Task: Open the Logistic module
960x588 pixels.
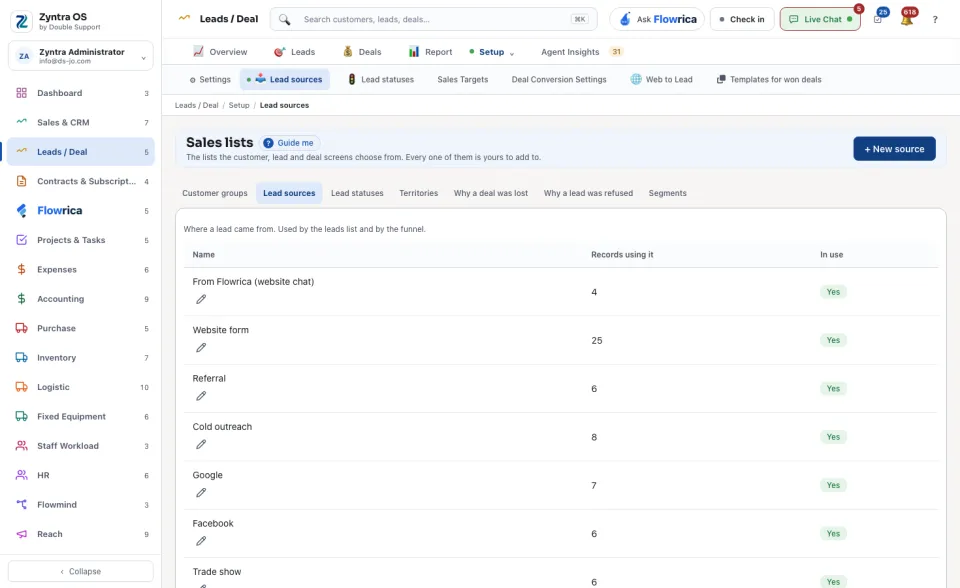Action: [81, 387]
